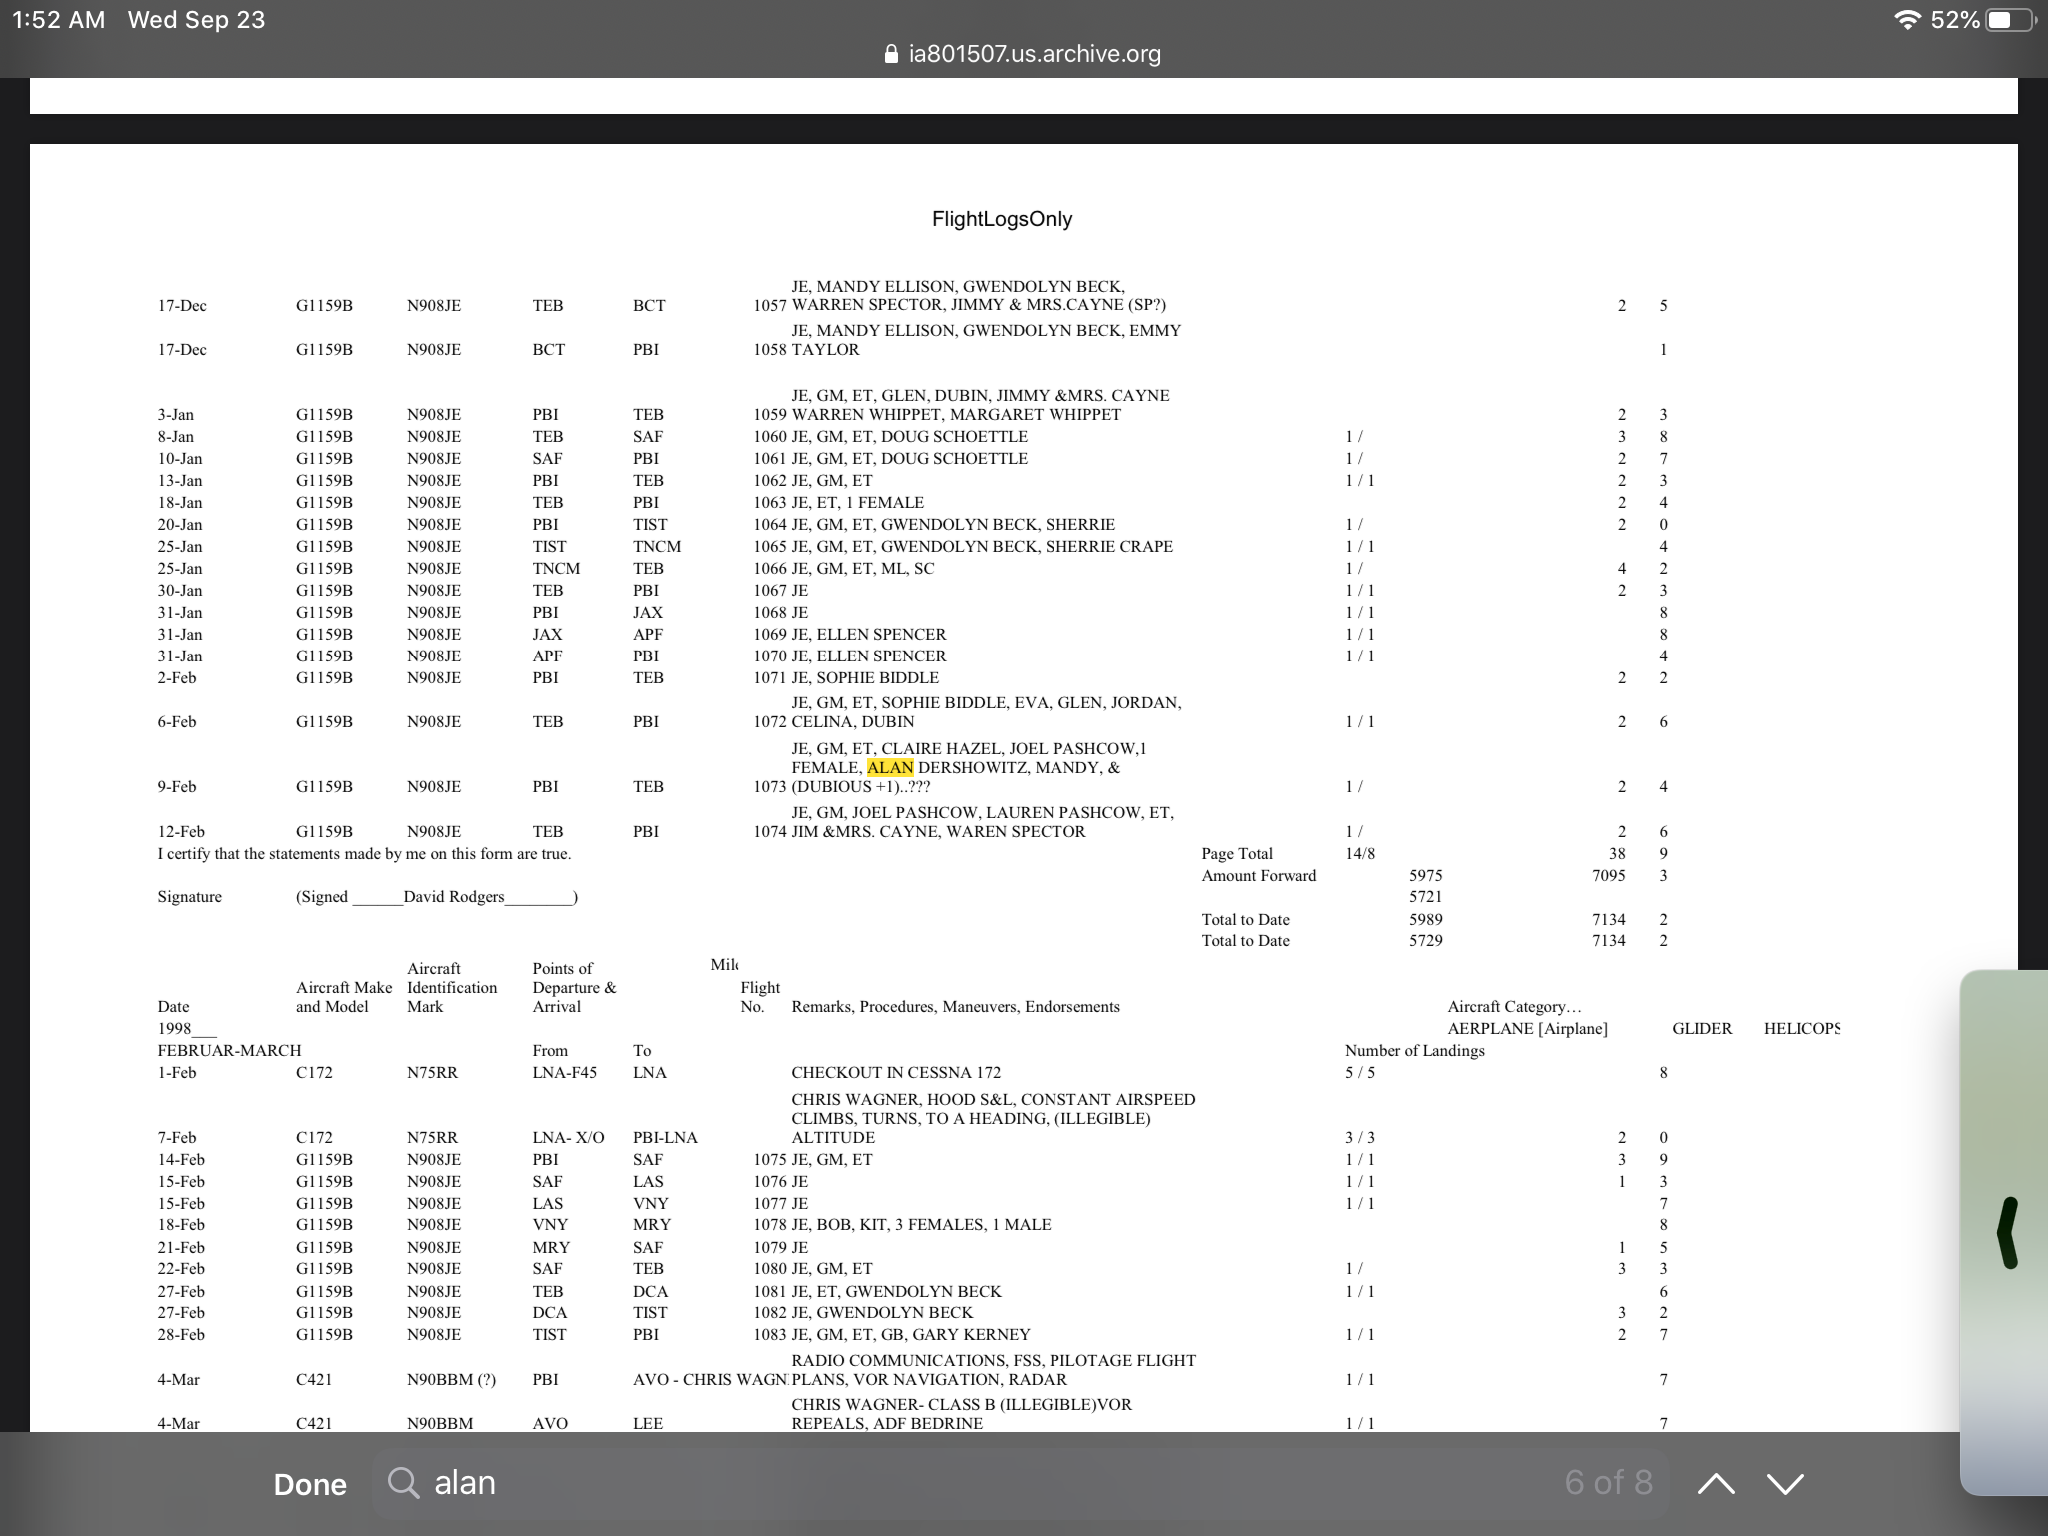Screen dimensions: 2048x1536
Task: Tap the slide-over panel handle on right edge
Action: coord(2007,1232)
